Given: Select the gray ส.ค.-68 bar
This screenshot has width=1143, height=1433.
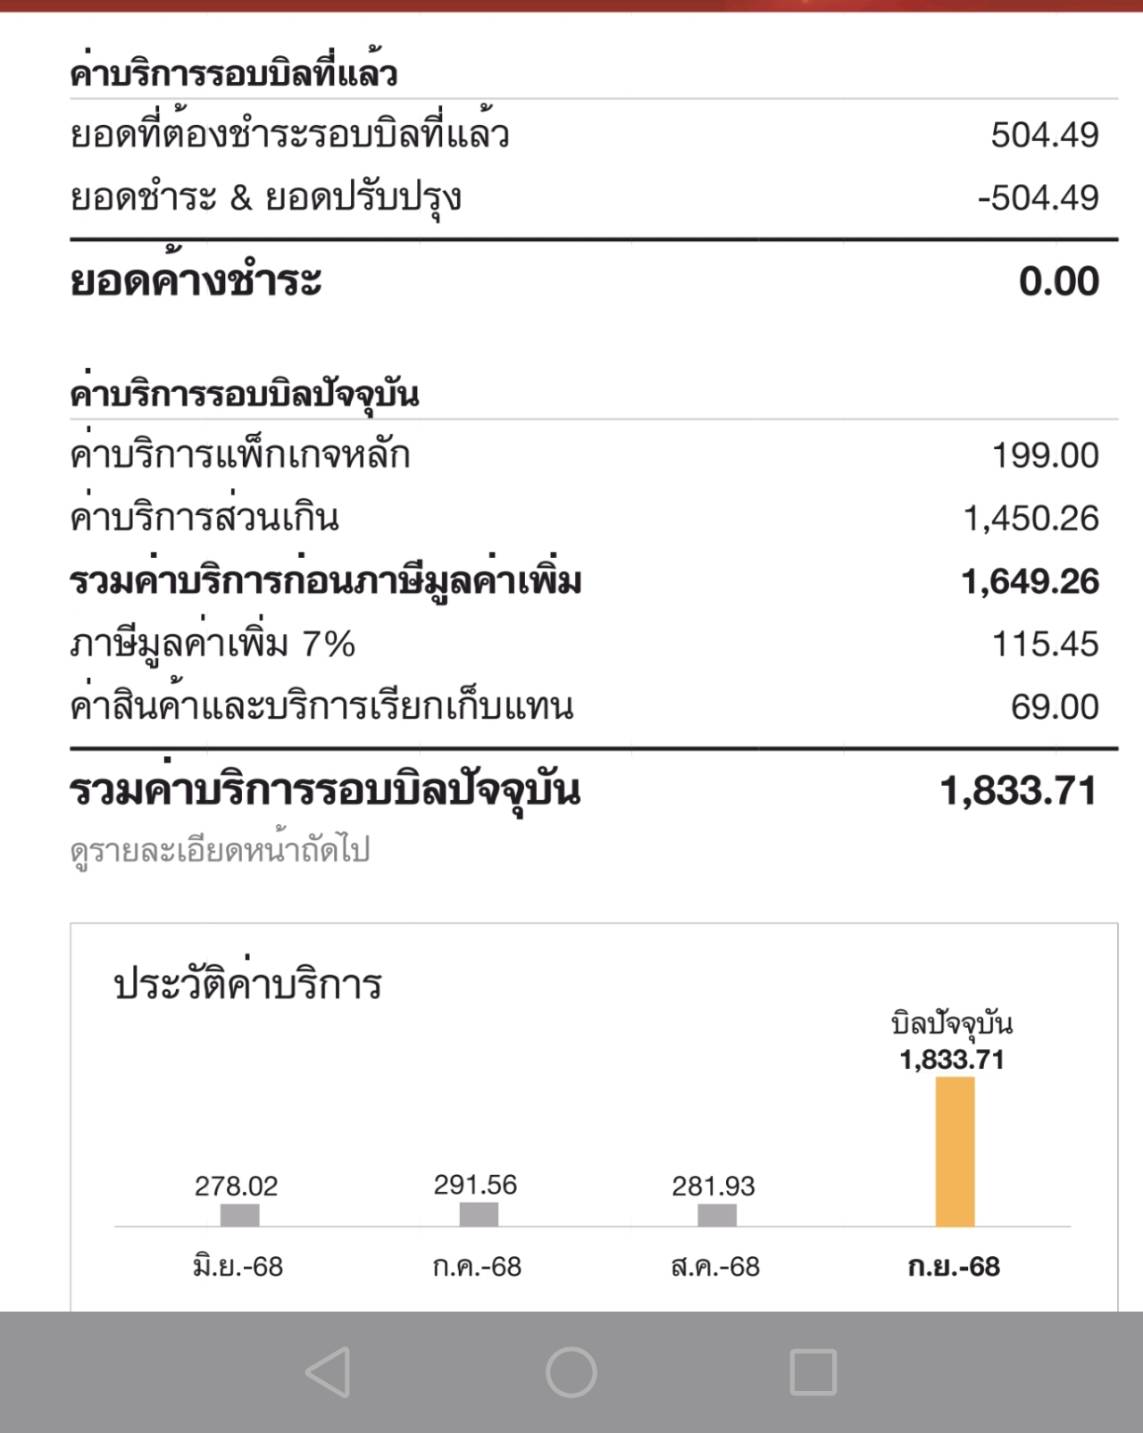Looking at the screenshot, I should 716,1214.
